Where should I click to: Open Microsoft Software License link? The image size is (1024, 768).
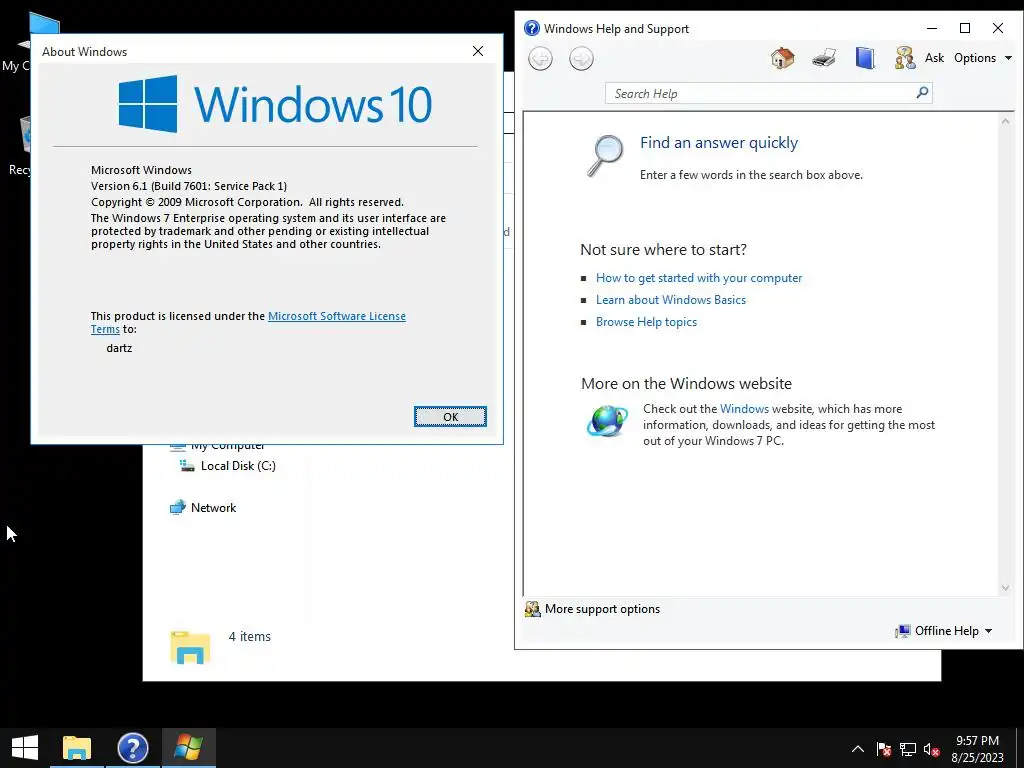(337, 316)
